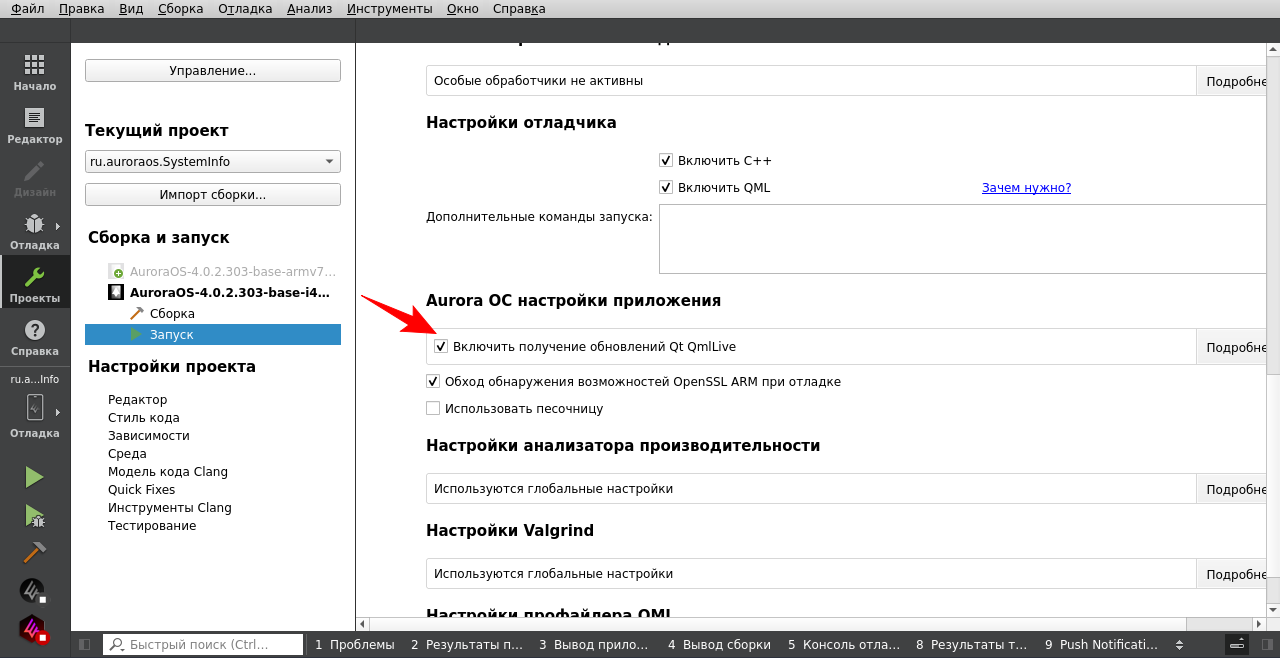Open the Инструменты menu
The height and width of the screenshot is (658, 1280).
pyautogui.click(x=389, y=9)
